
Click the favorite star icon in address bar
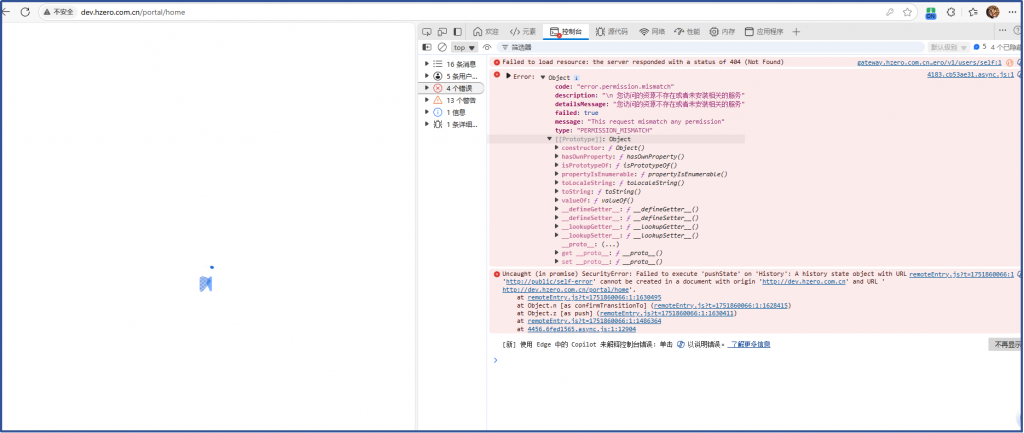908,11
